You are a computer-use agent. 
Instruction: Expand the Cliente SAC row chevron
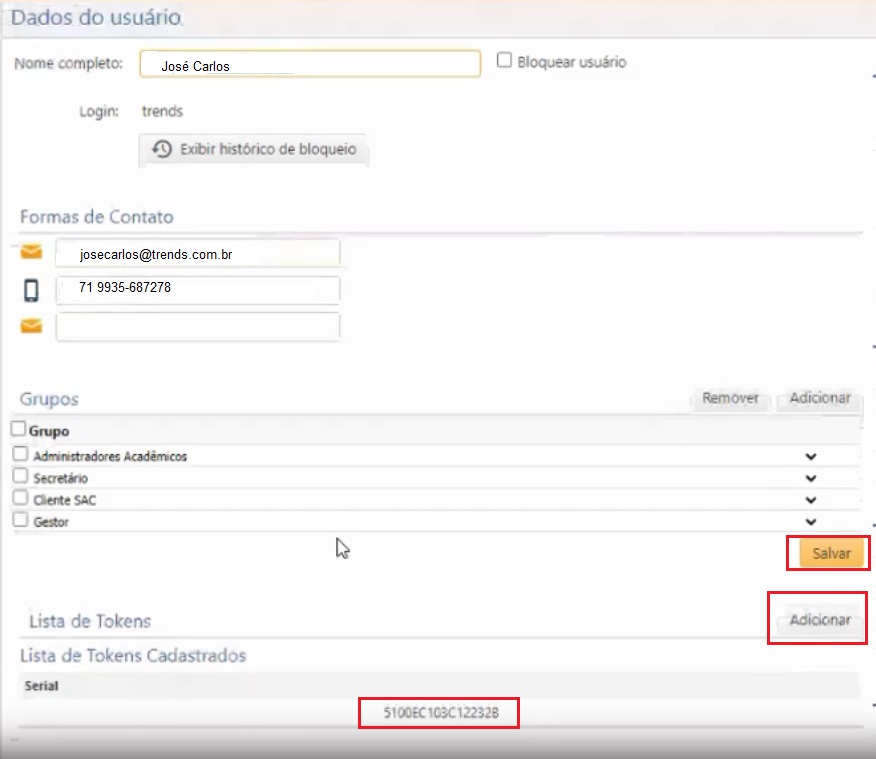pos(811,500)
